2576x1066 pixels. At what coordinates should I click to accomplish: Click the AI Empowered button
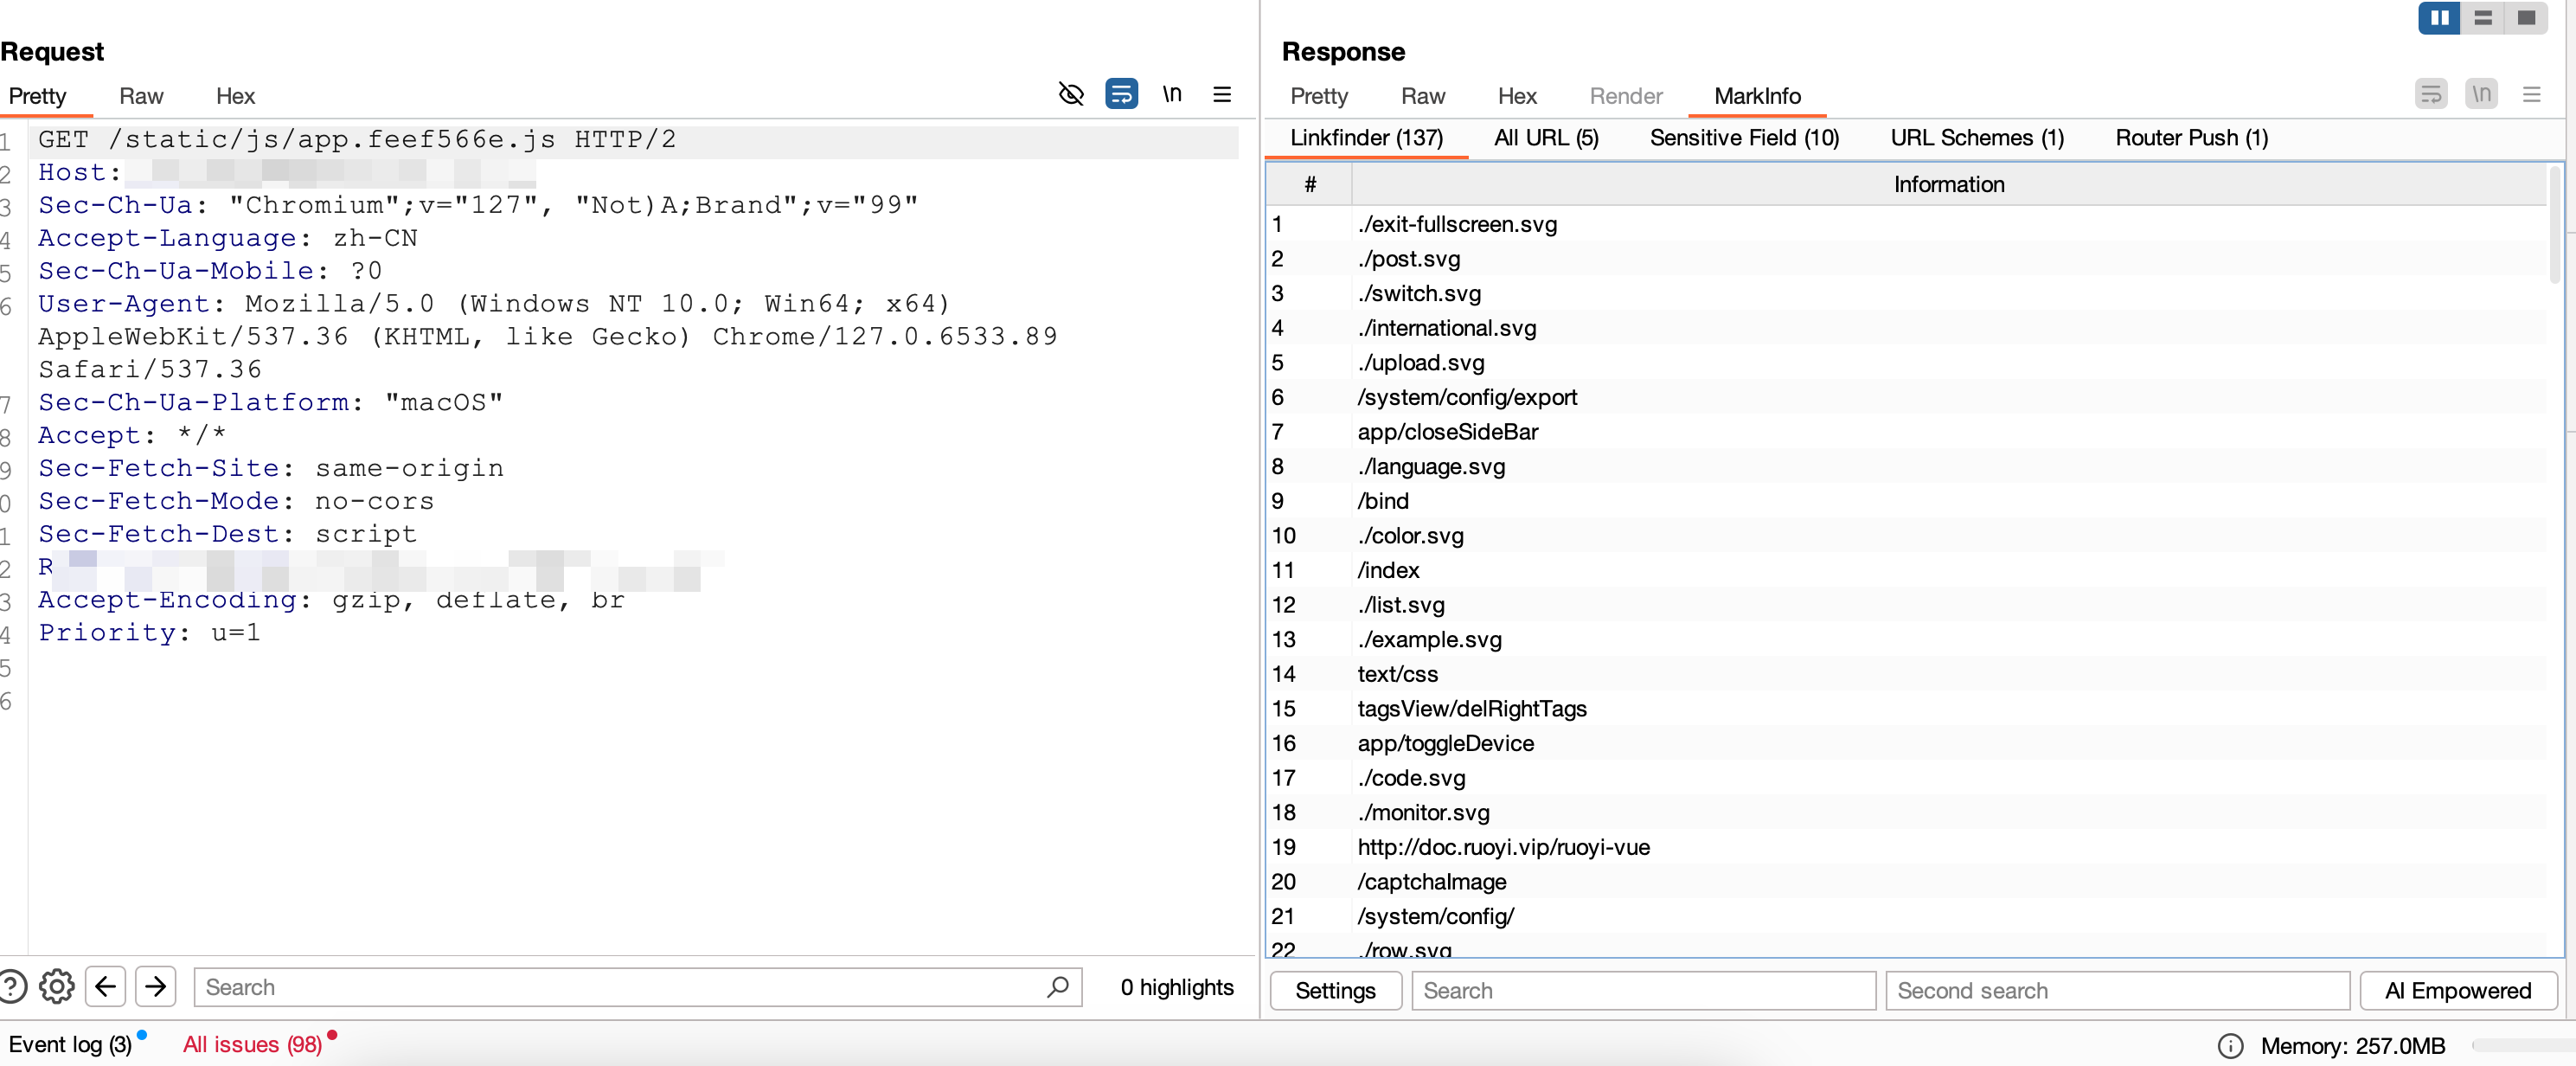[2457, 990]
